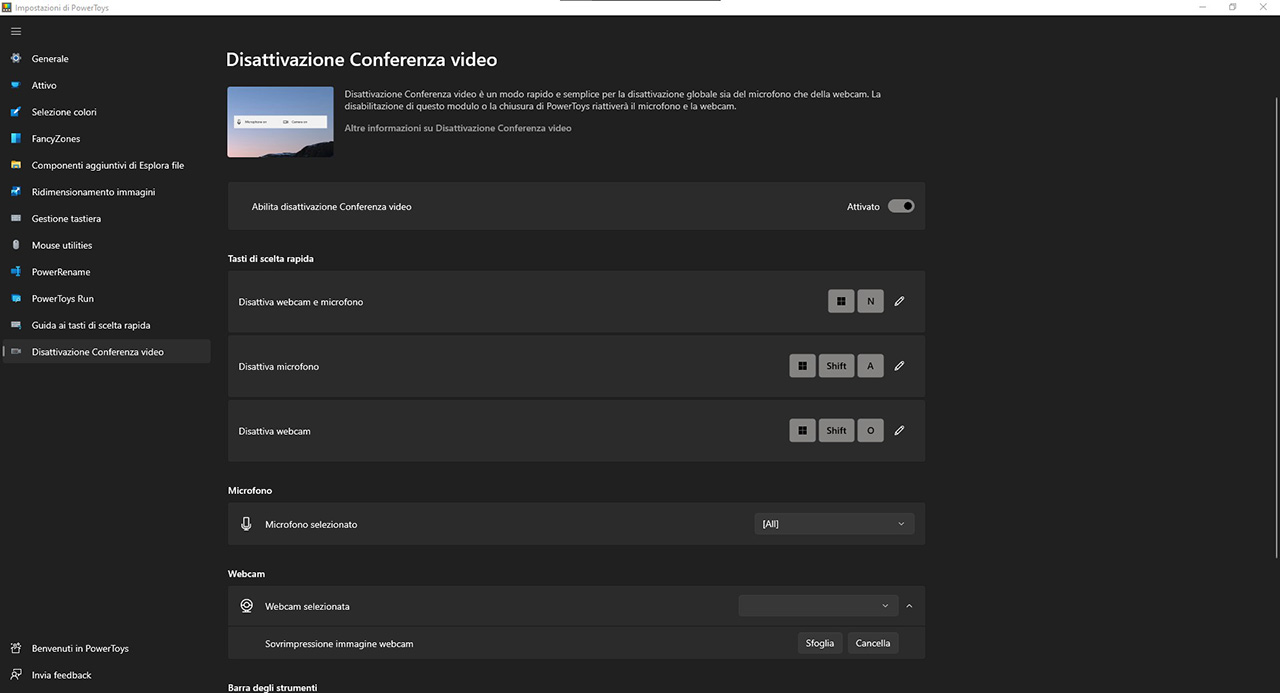This screenshot has width=1280, height=693.
Task: Click the microphone icon beside Microfono selezionato
Action: pyautogui.click(x=246, y=524)
